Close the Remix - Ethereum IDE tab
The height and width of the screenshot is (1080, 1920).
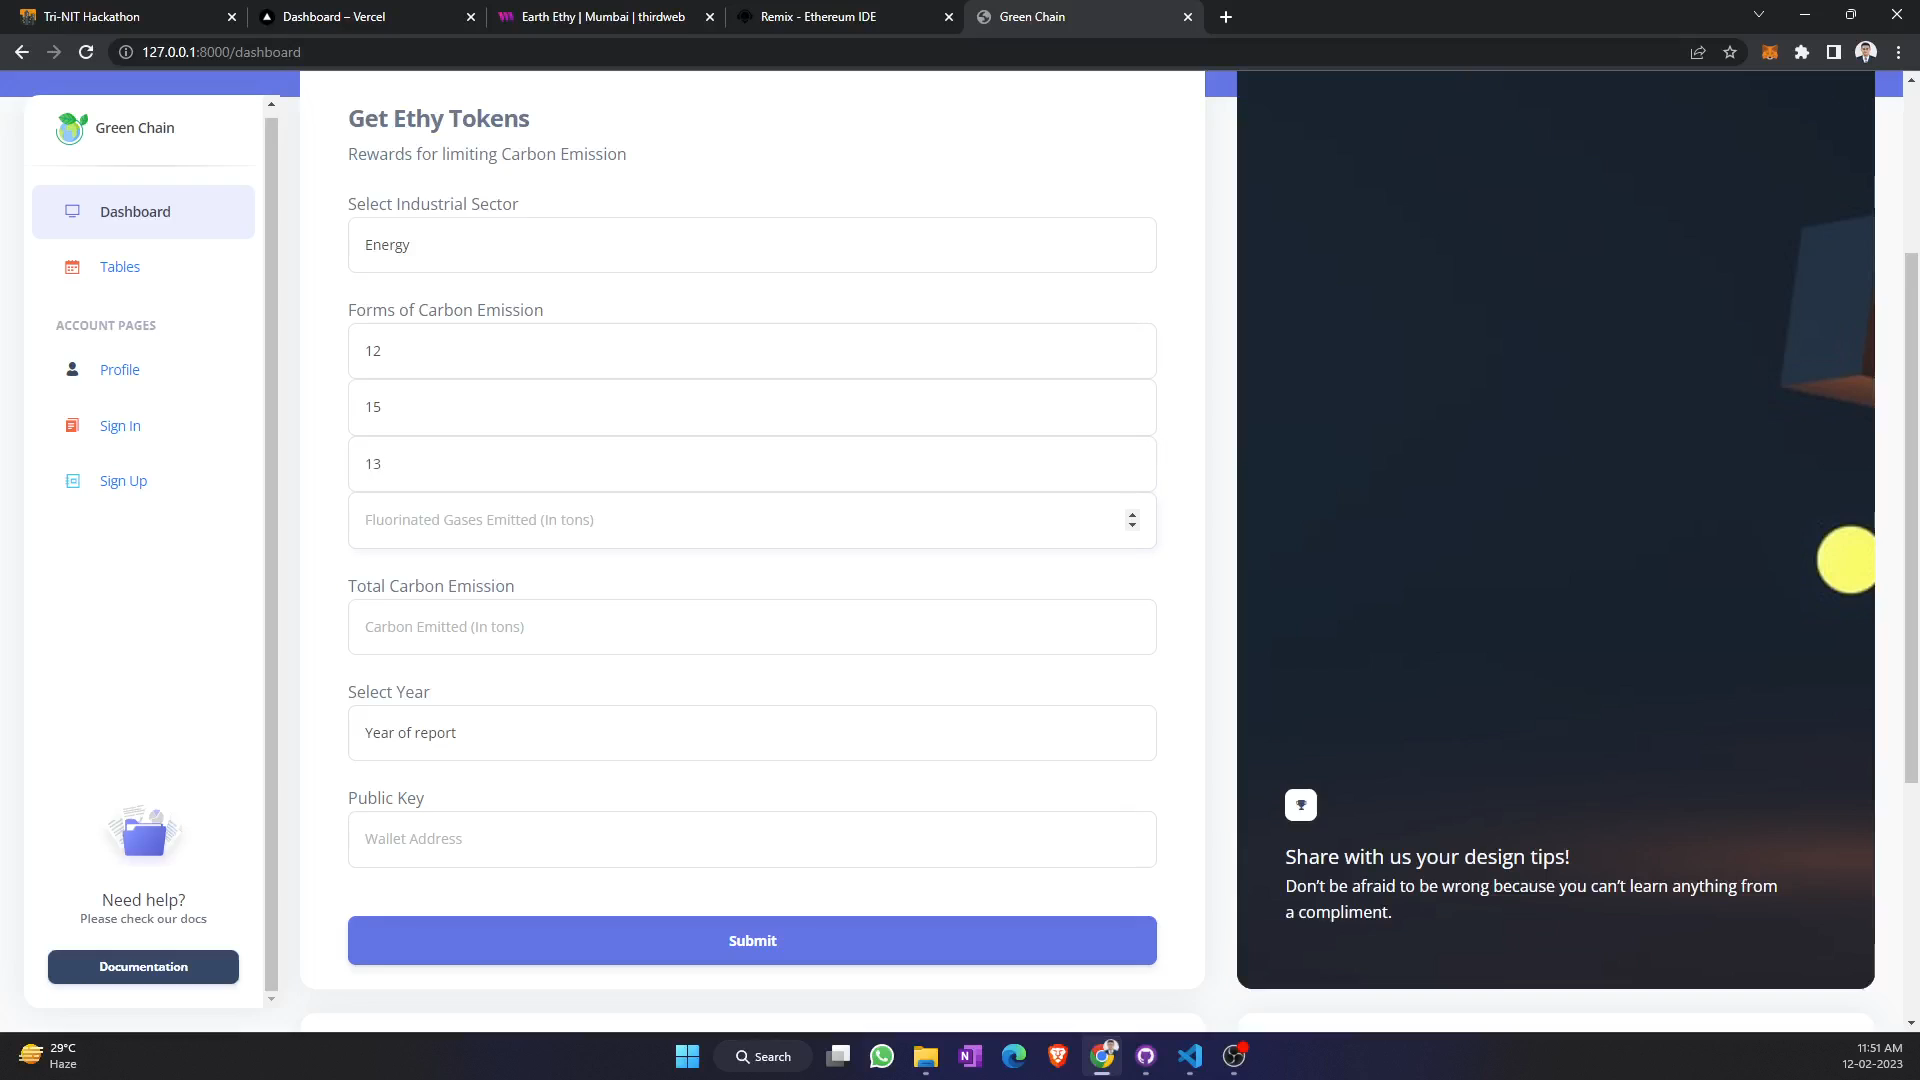click(949, 17)
